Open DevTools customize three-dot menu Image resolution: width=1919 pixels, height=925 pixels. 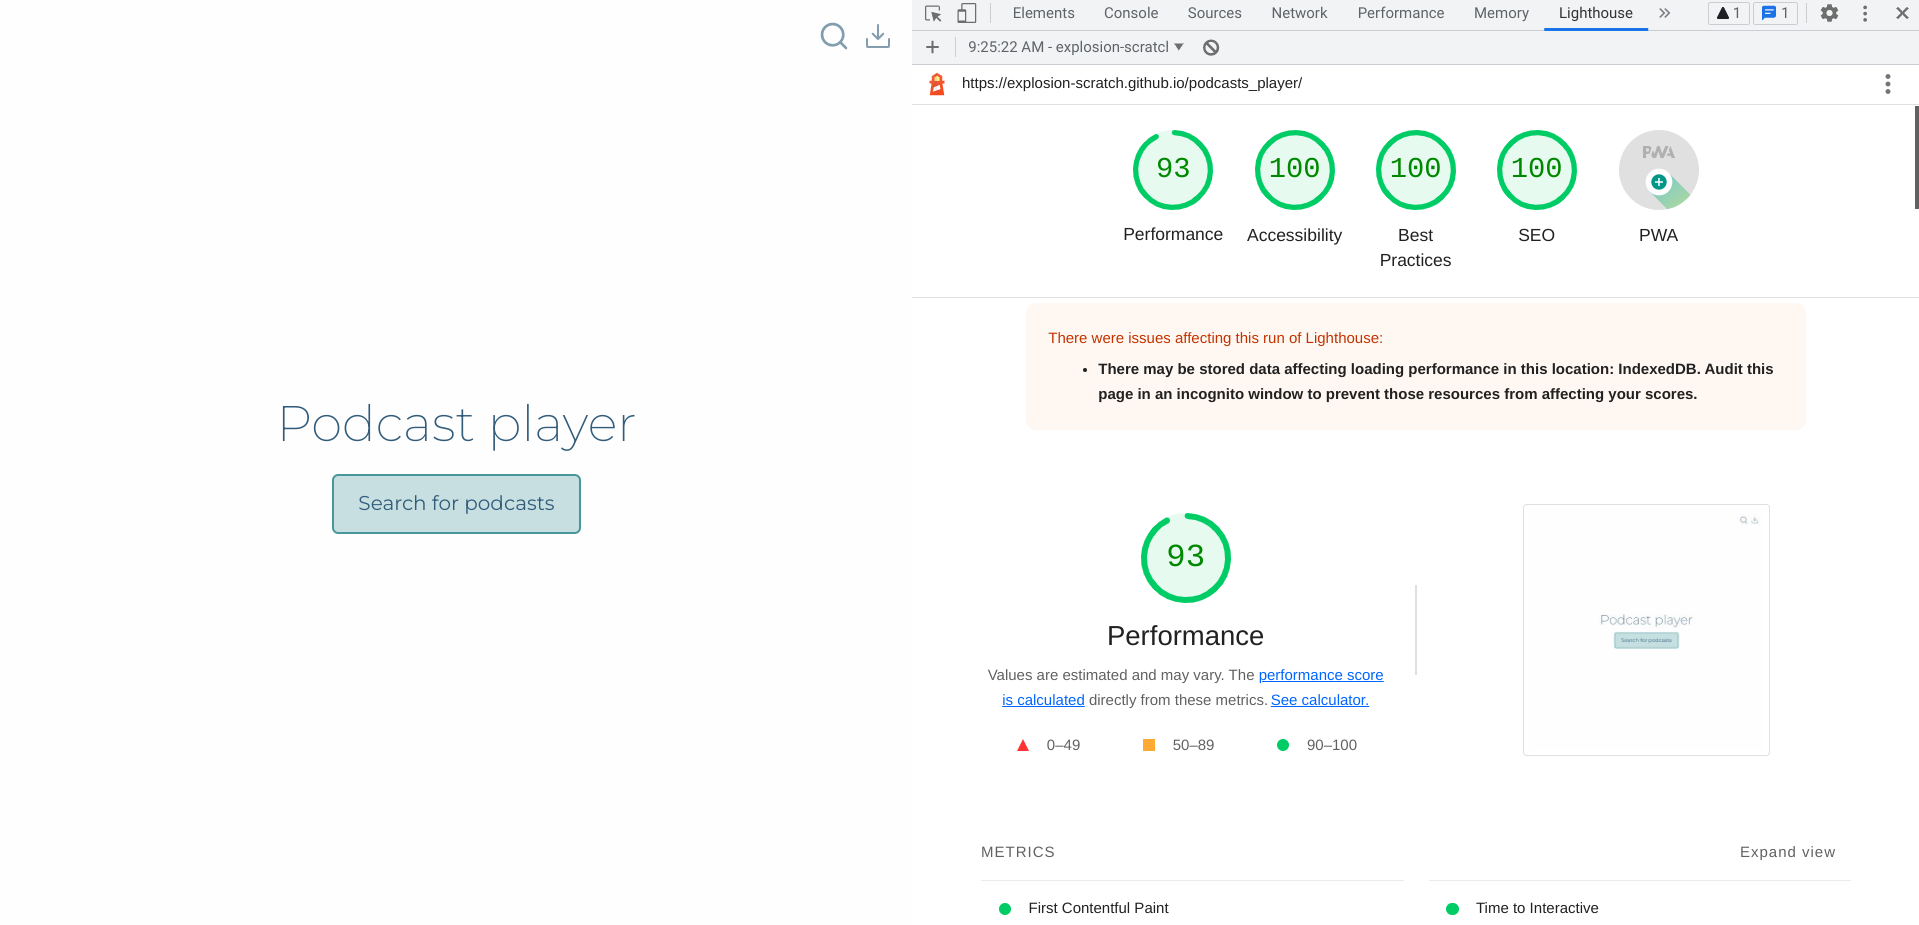1865,13
